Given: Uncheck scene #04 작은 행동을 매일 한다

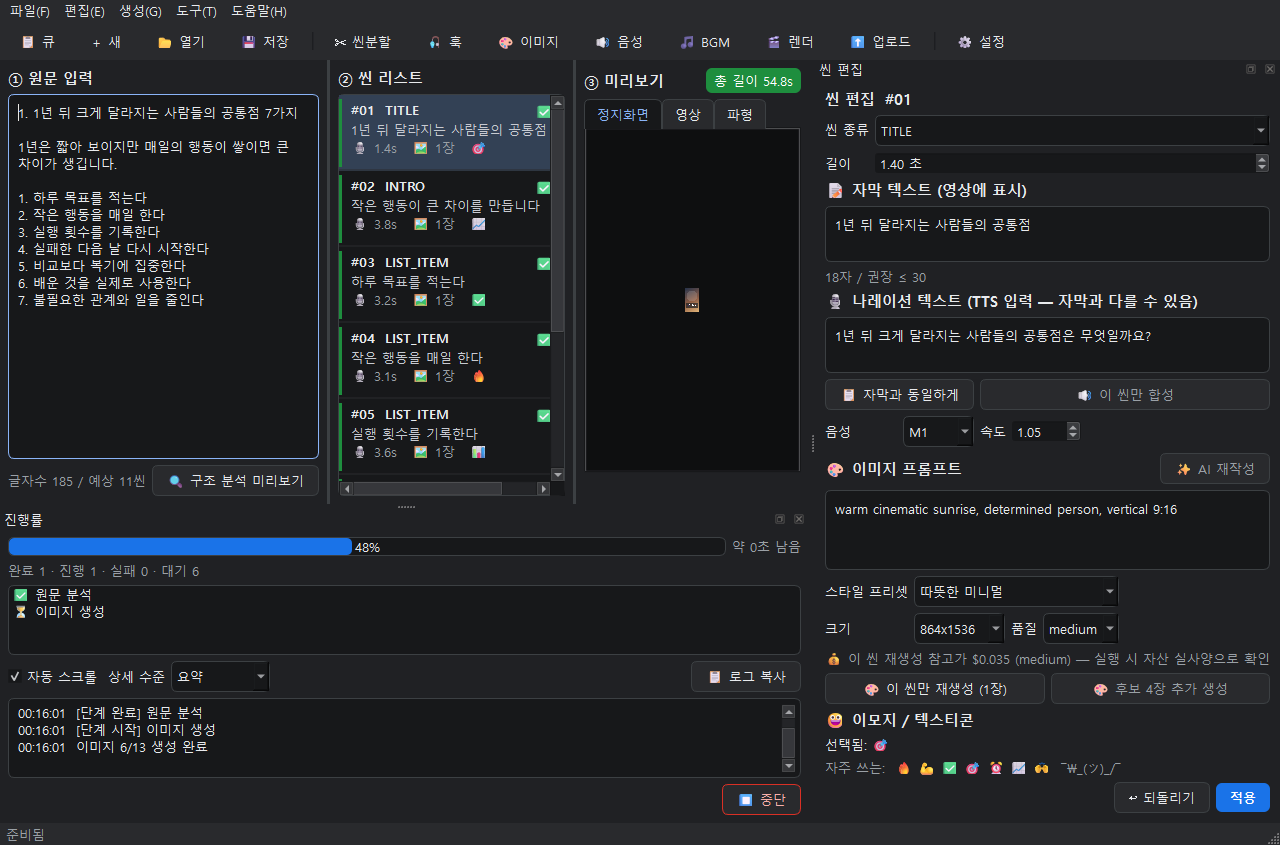Looking at the screenshot, I should tap(544, 340).
